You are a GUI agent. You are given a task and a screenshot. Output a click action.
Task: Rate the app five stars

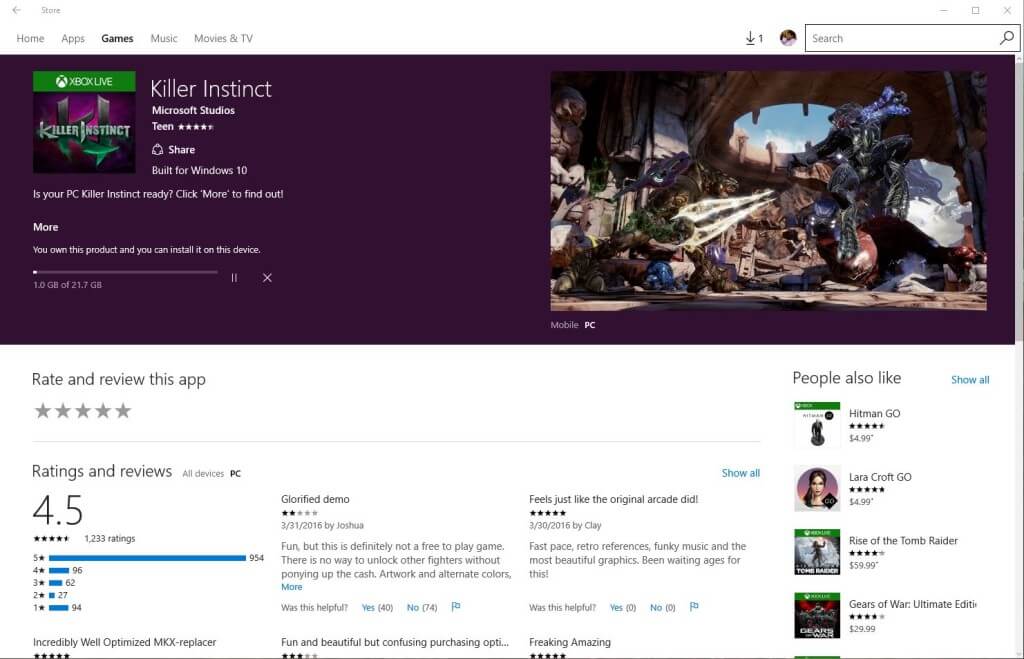[123, 410]
